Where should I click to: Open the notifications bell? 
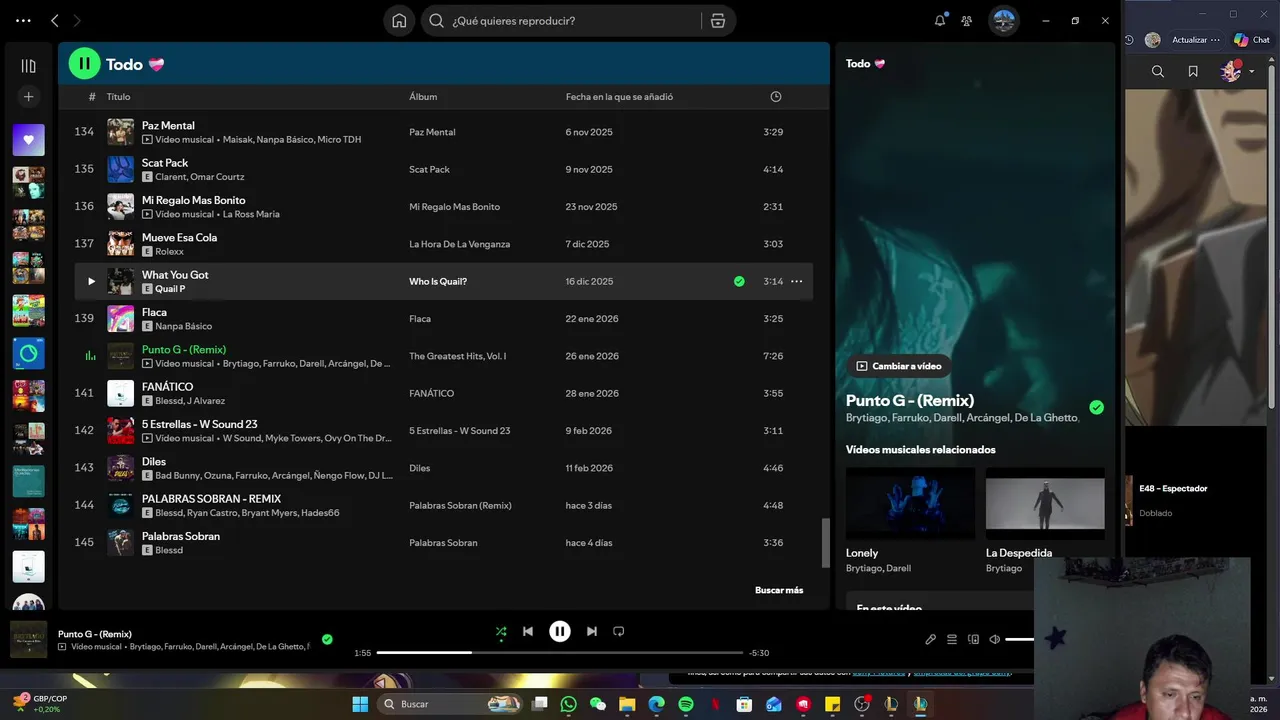(x=940, y=20)
